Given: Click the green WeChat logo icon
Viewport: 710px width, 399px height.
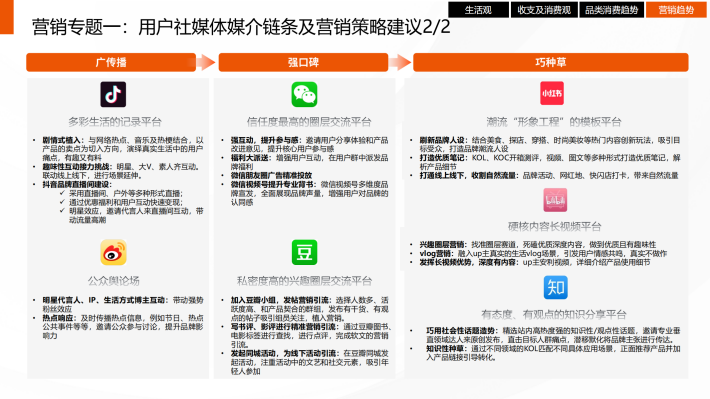Looking at the screenshot, I should 304,94.
